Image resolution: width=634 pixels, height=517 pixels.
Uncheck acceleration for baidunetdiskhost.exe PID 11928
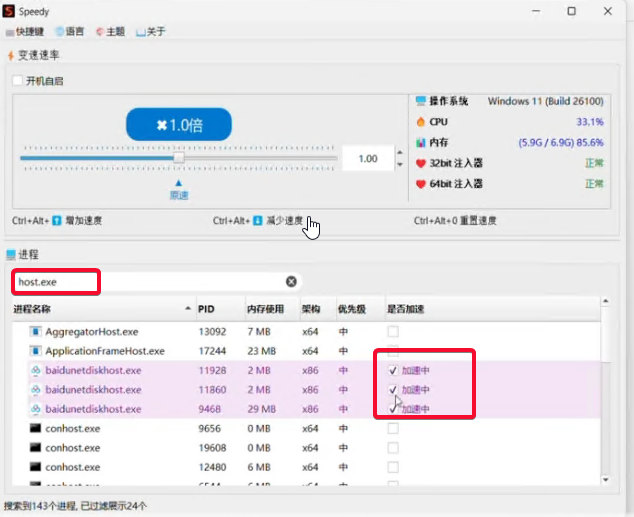[393, 370]
